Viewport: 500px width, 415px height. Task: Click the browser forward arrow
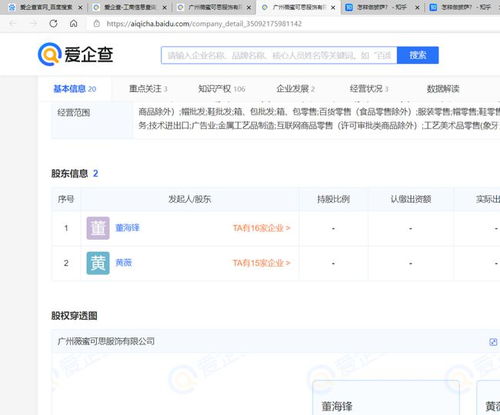(33, 23)
